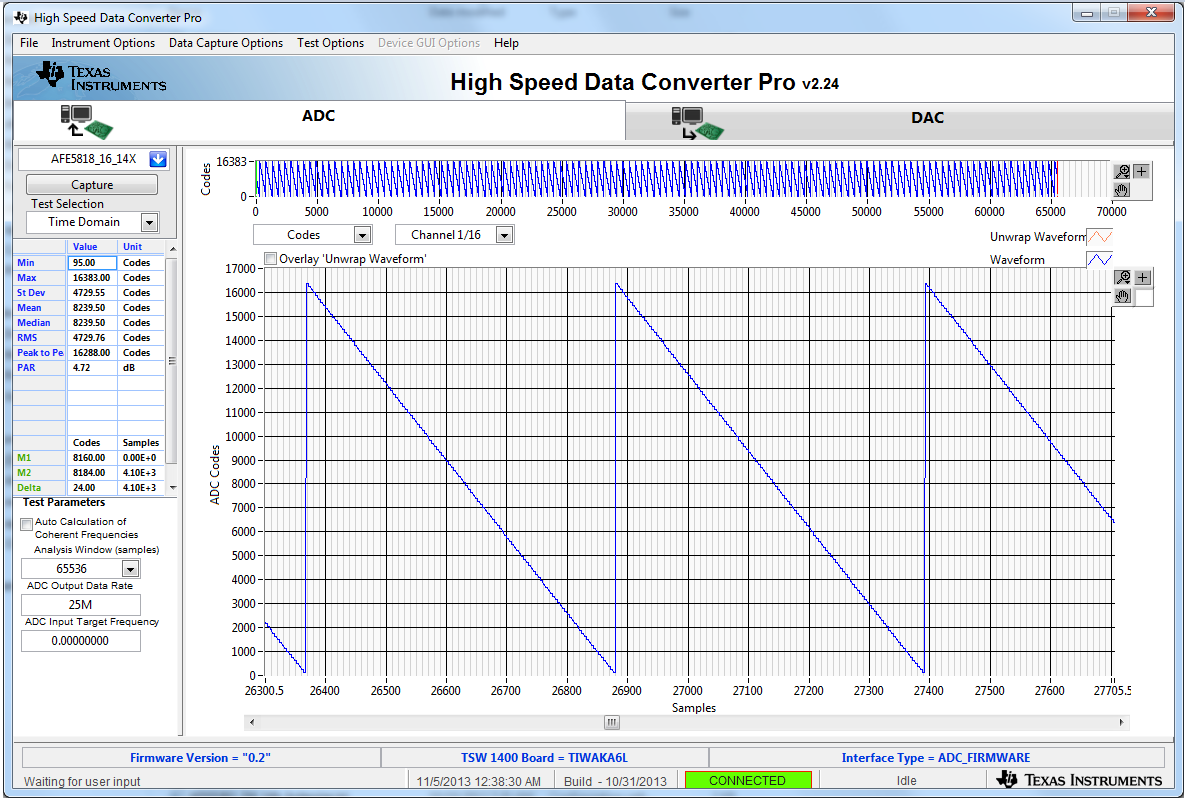Open Analysis Window samples 65536 dropdown

point(131,569)
